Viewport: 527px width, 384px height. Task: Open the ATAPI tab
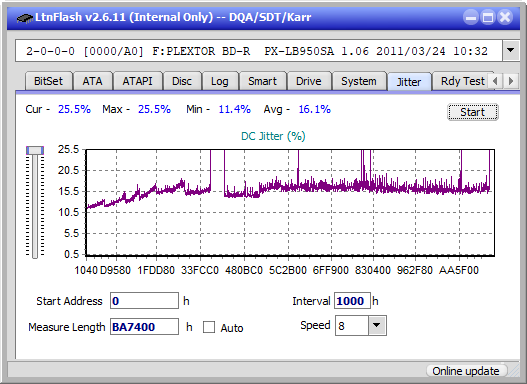[x=137, y=81]
